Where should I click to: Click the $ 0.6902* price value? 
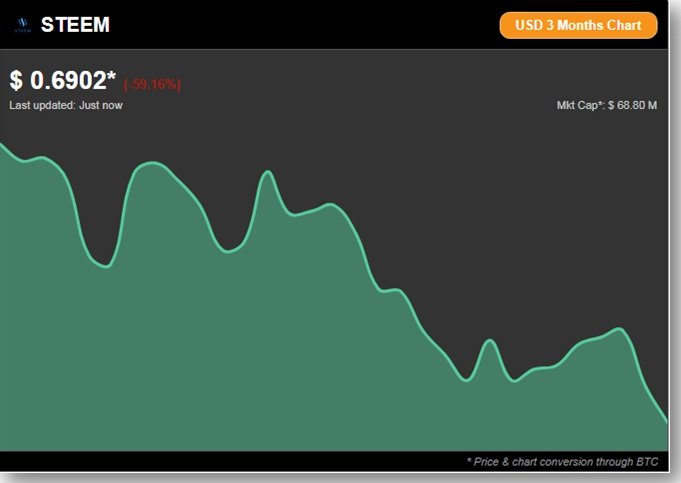pyautogui.click(x=63, y=80)
